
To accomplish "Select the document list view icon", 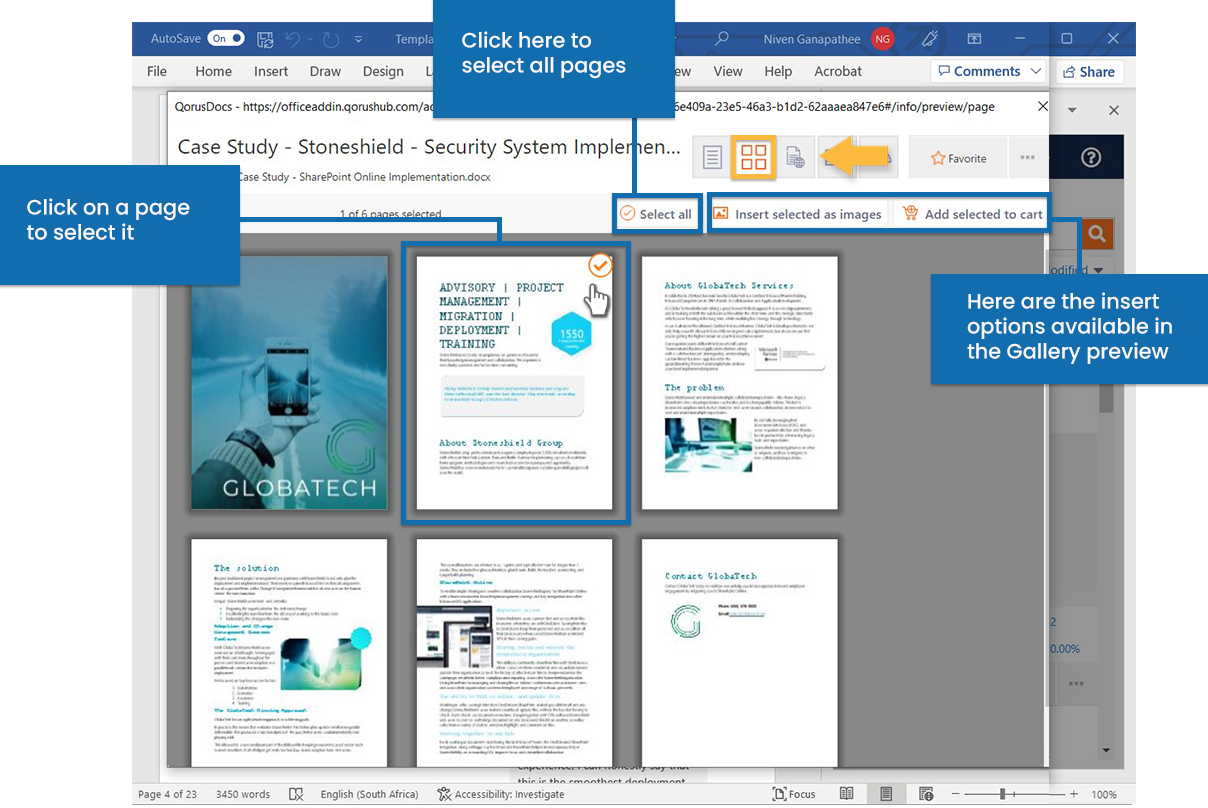I will pyautogui.click(x=712, y=157).
